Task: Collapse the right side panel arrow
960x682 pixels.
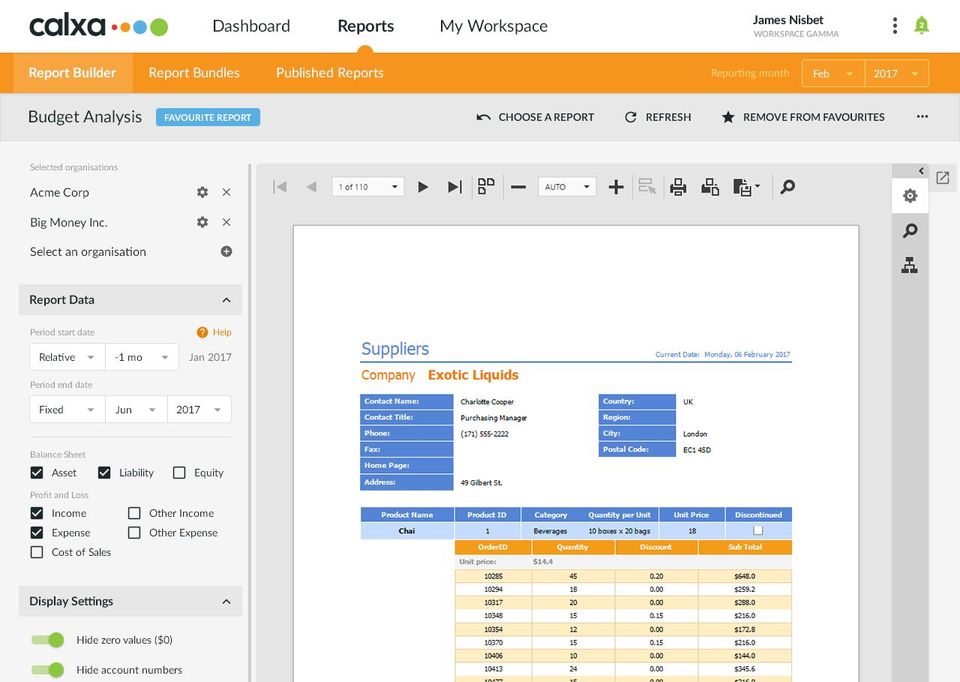Action: coord(921,171)
